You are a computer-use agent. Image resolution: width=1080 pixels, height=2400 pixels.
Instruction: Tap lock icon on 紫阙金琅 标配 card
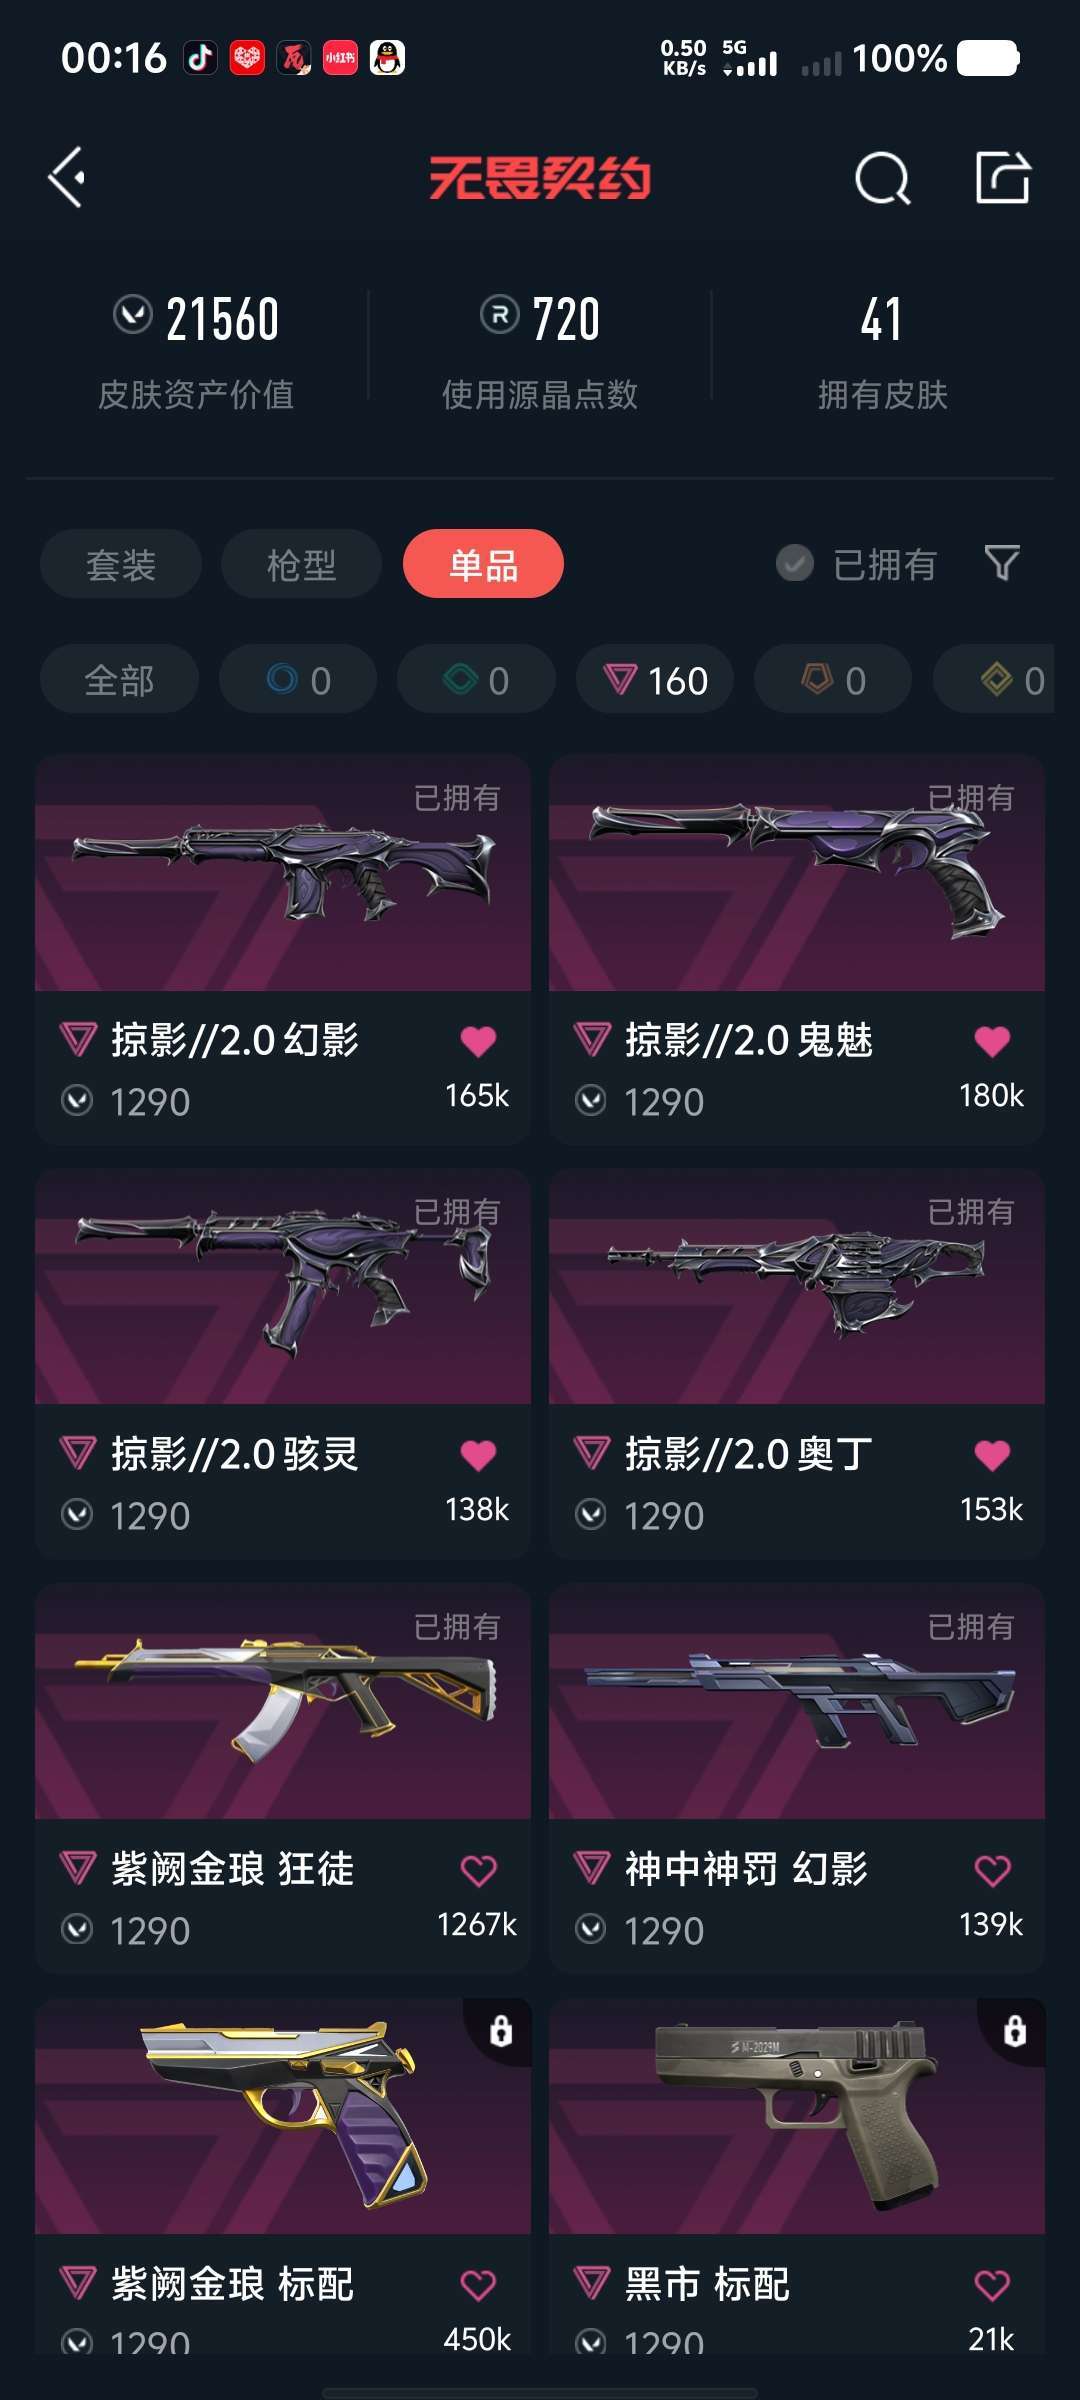coord(501,2030)
